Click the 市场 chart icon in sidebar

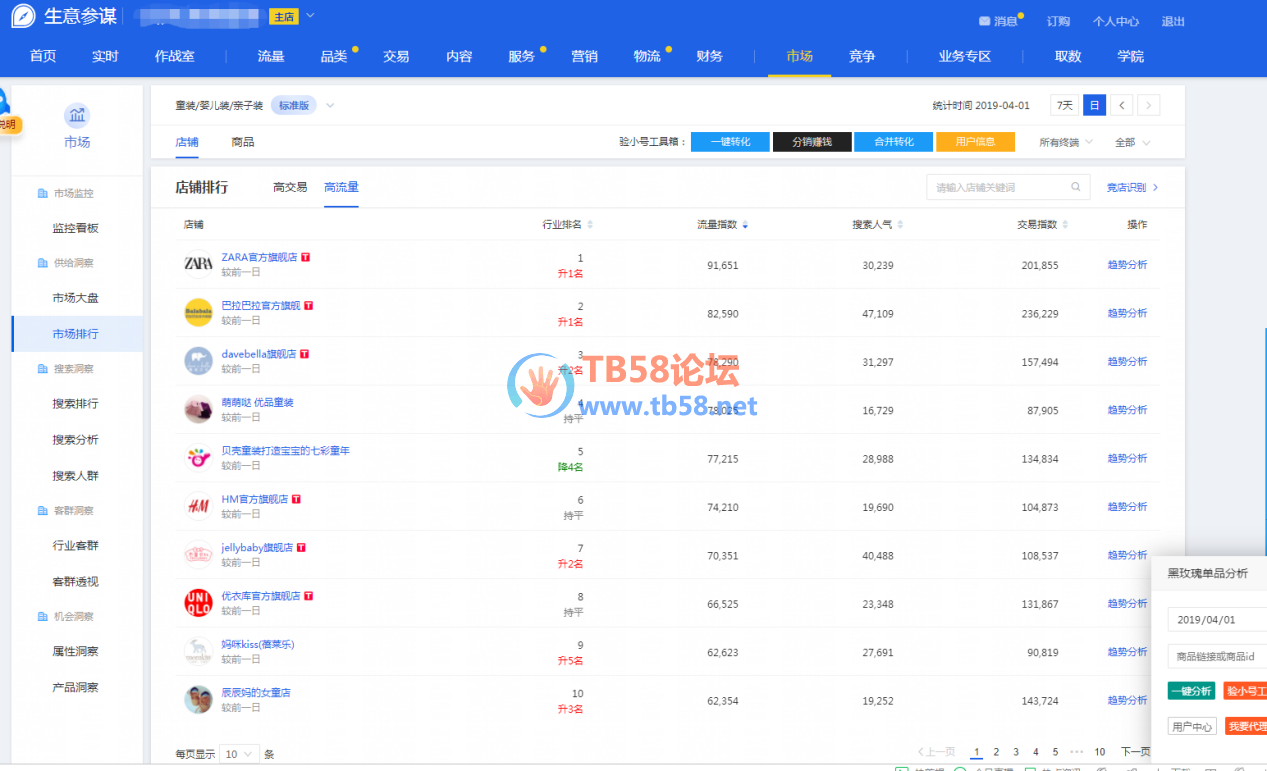click(77, 115)
